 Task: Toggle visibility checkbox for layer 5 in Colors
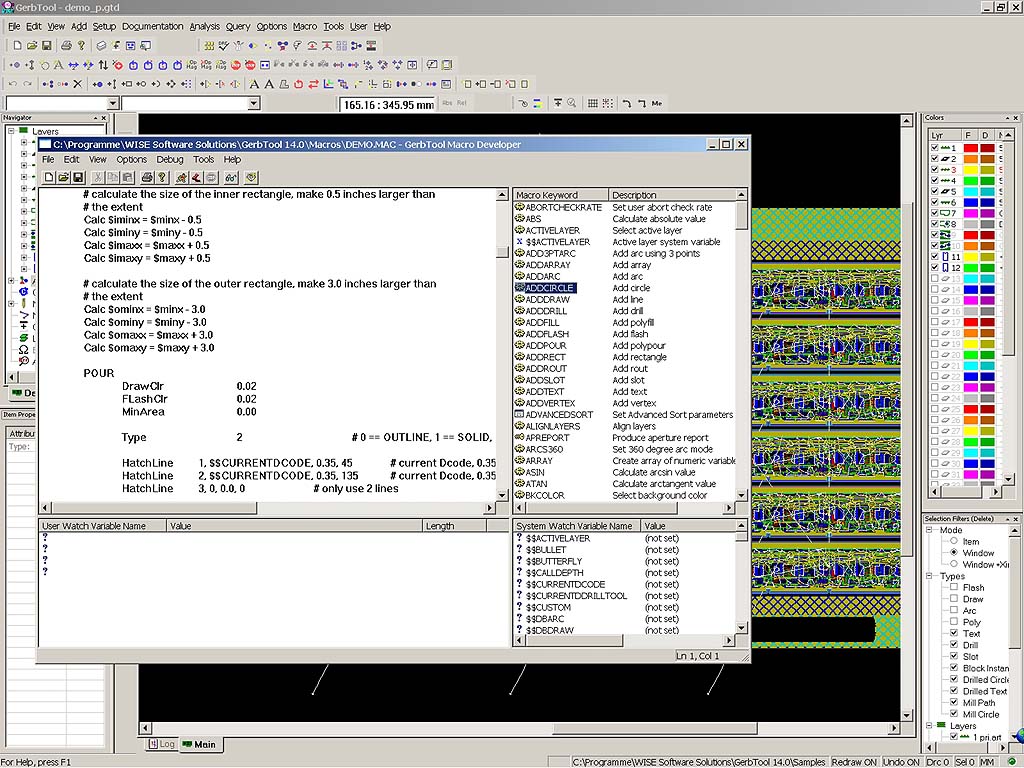[x=935, y=191]
